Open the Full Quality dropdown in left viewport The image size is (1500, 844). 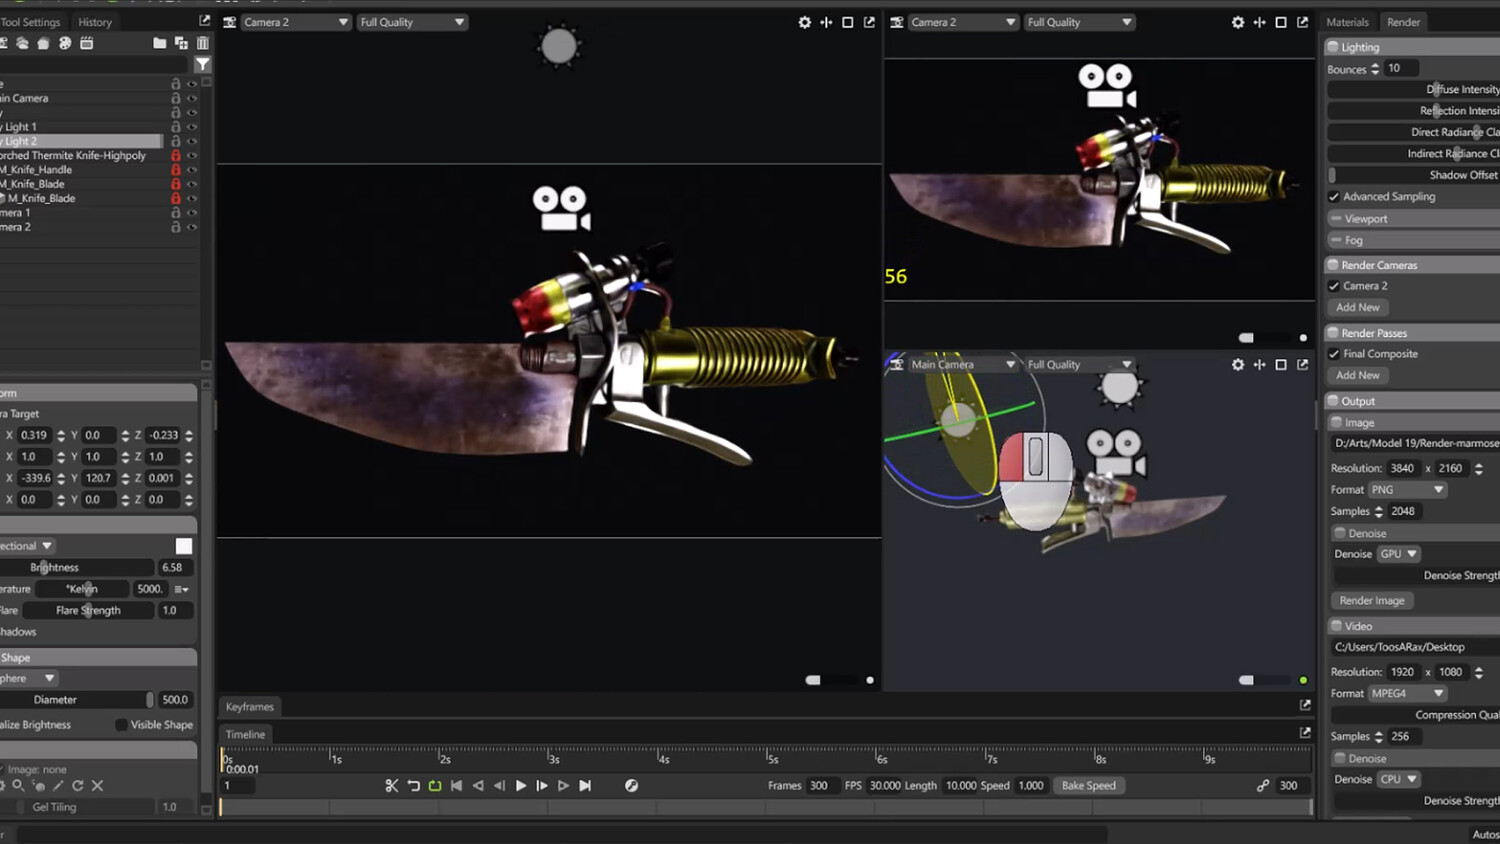point(412,22)
